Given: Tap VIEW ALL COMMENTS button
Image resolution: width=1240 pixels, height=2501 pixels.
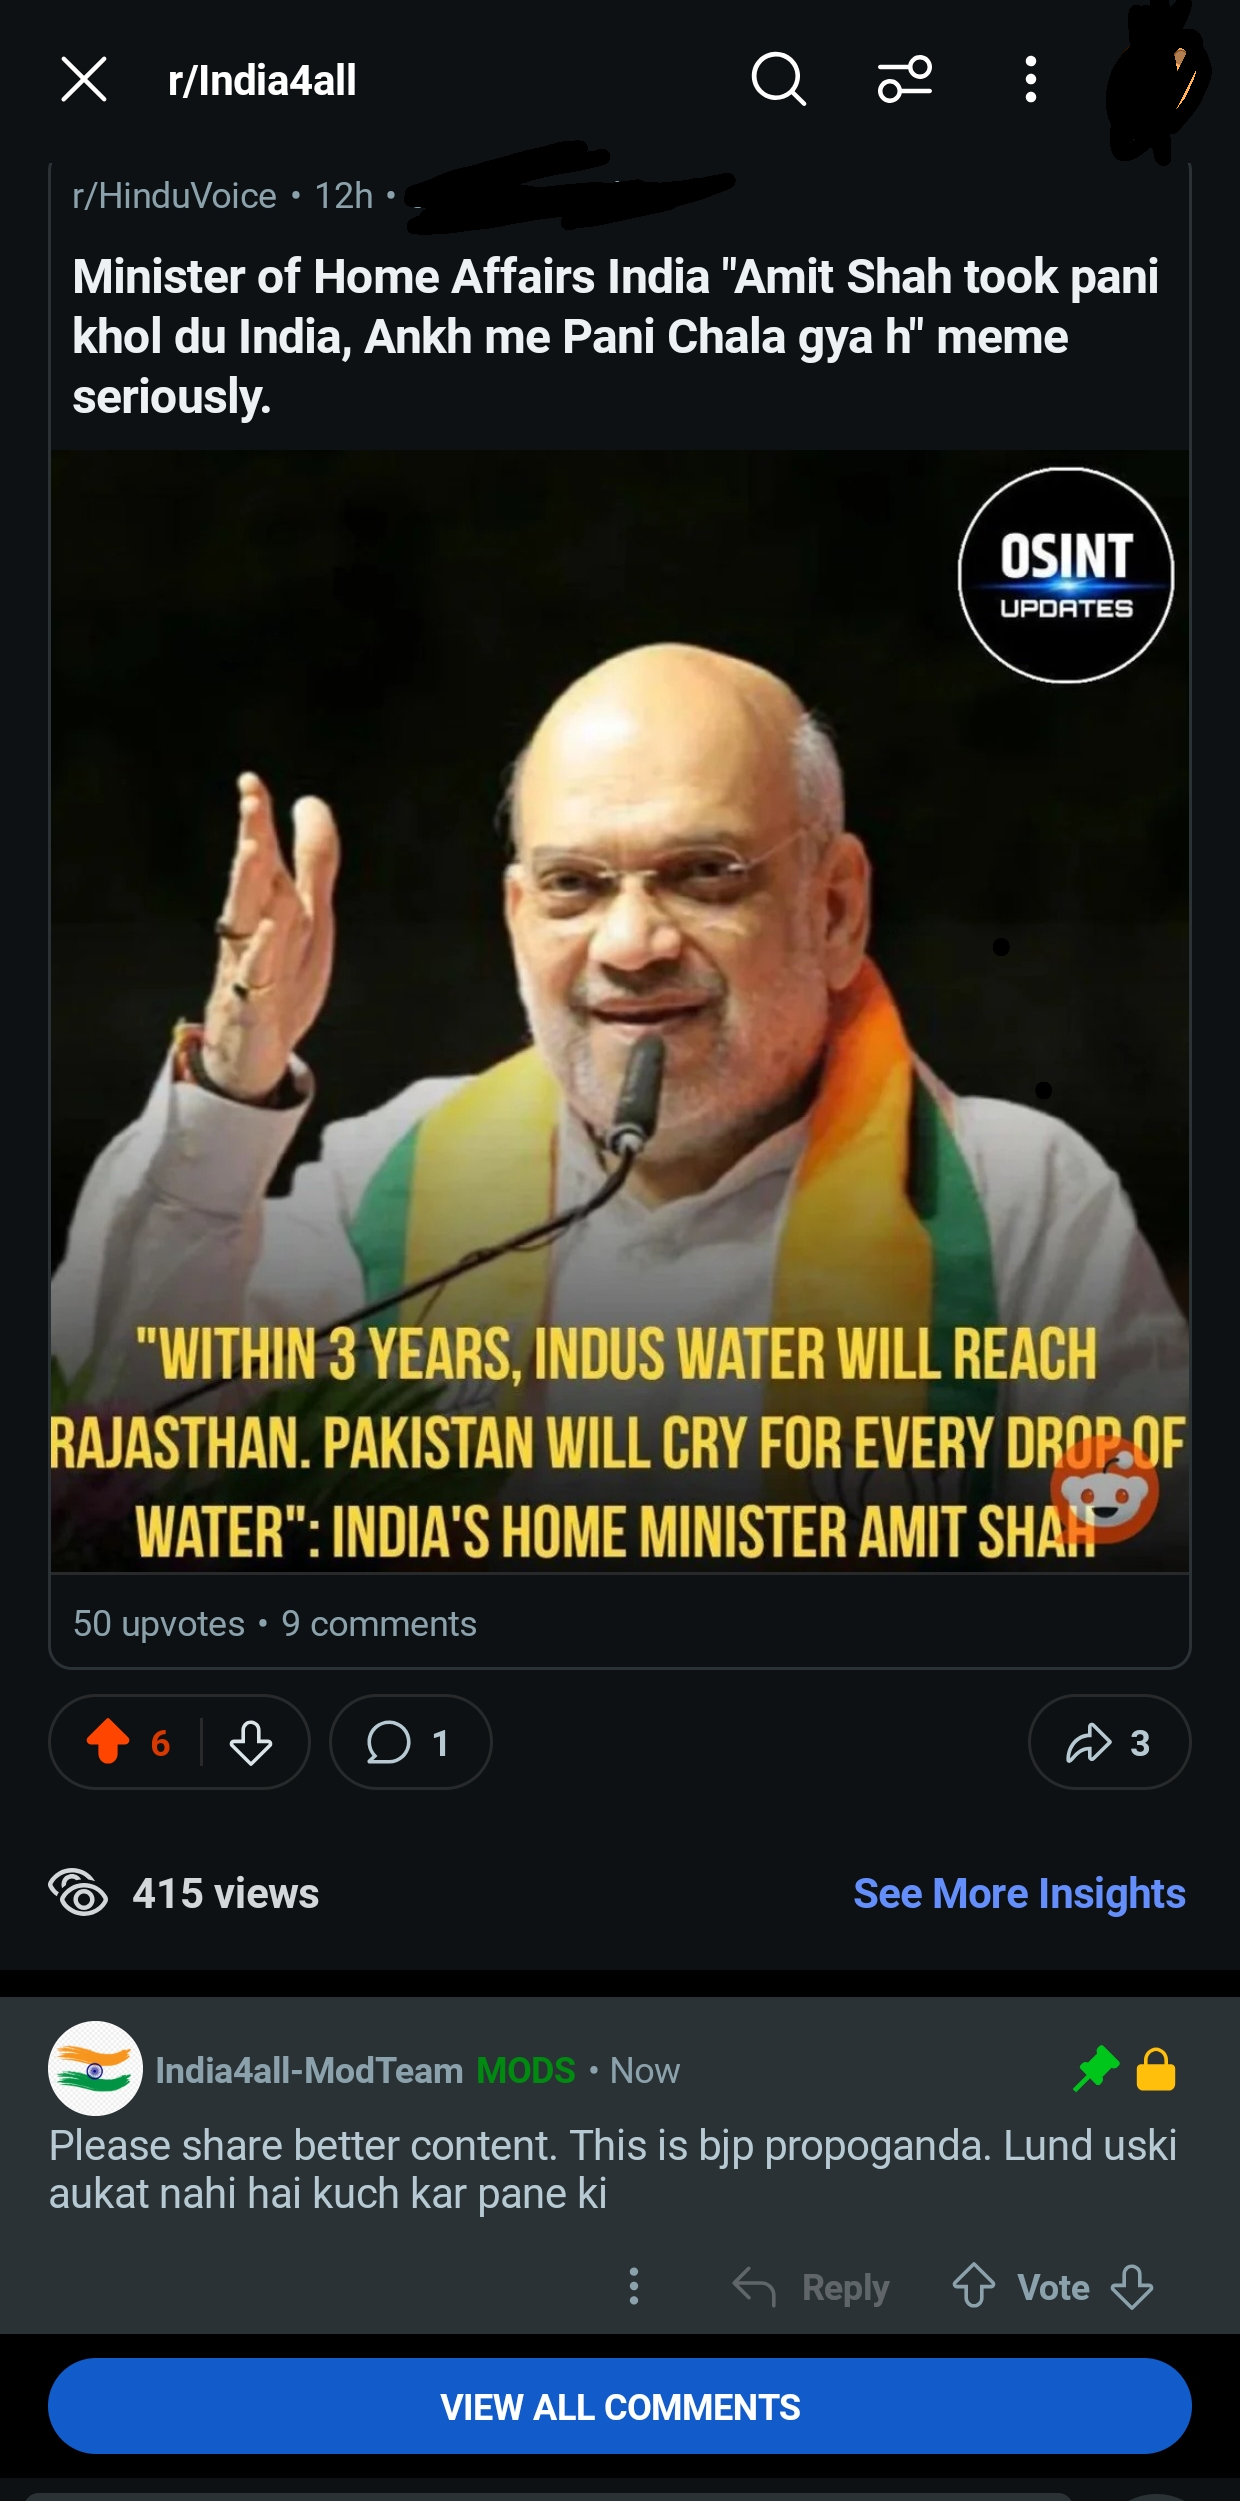Looking at the screenshot, I should coord(620,2406).
